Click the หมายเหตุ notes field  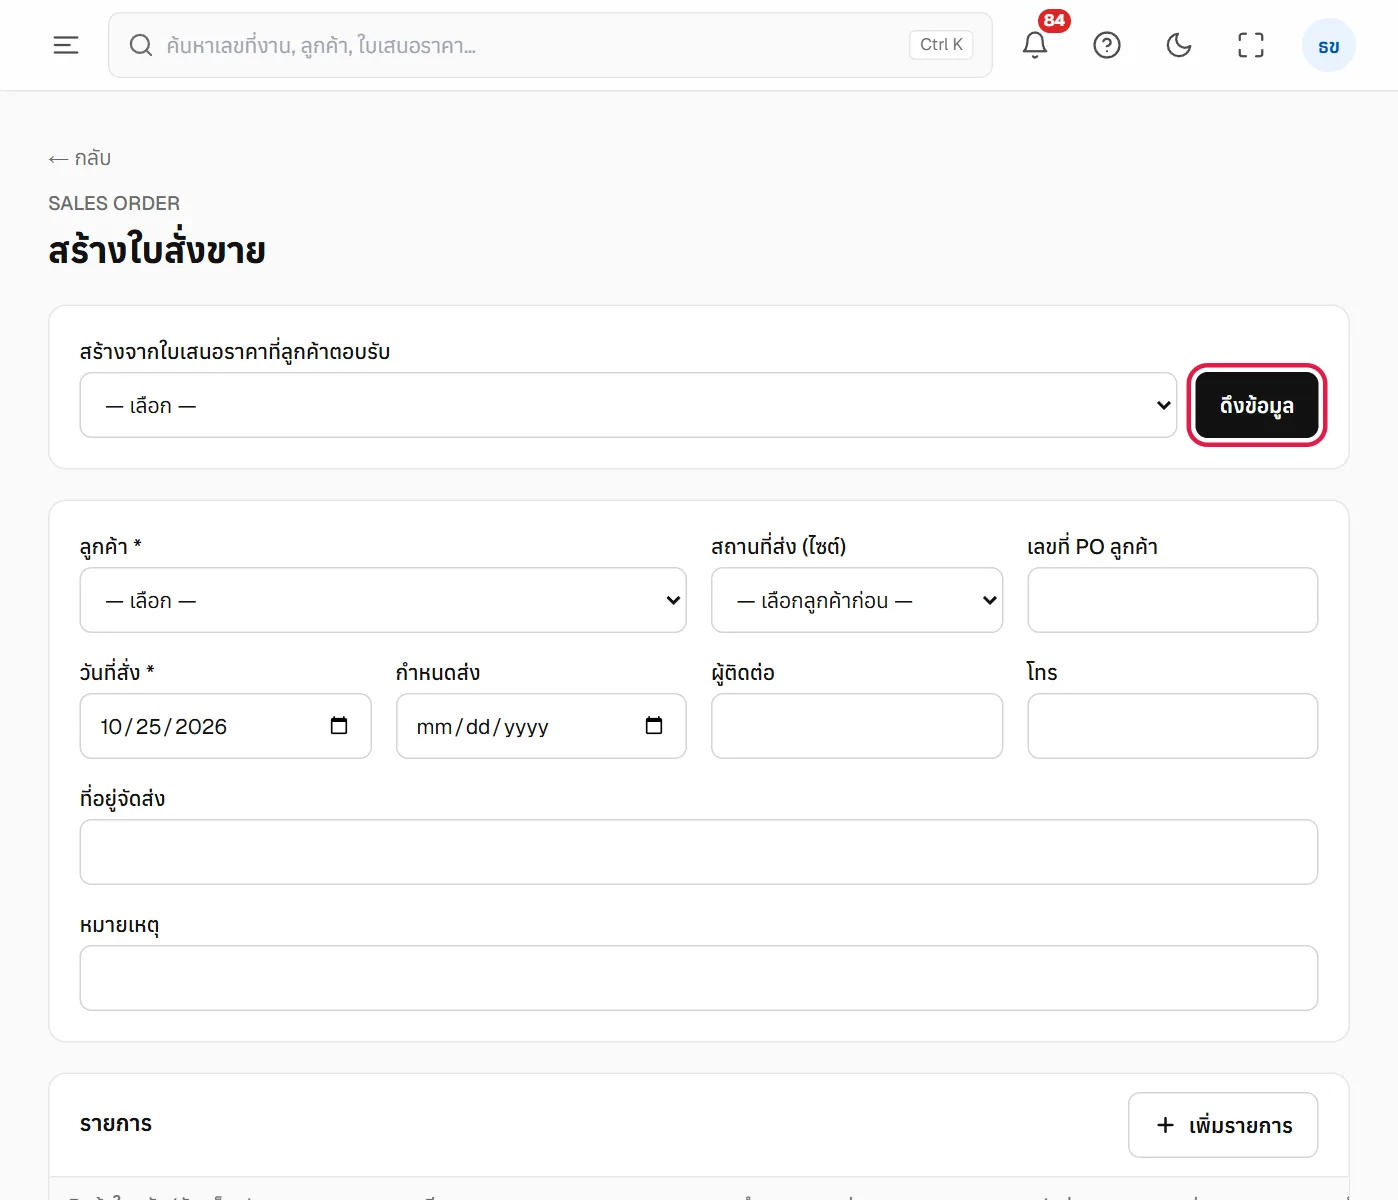coord(699,978)
